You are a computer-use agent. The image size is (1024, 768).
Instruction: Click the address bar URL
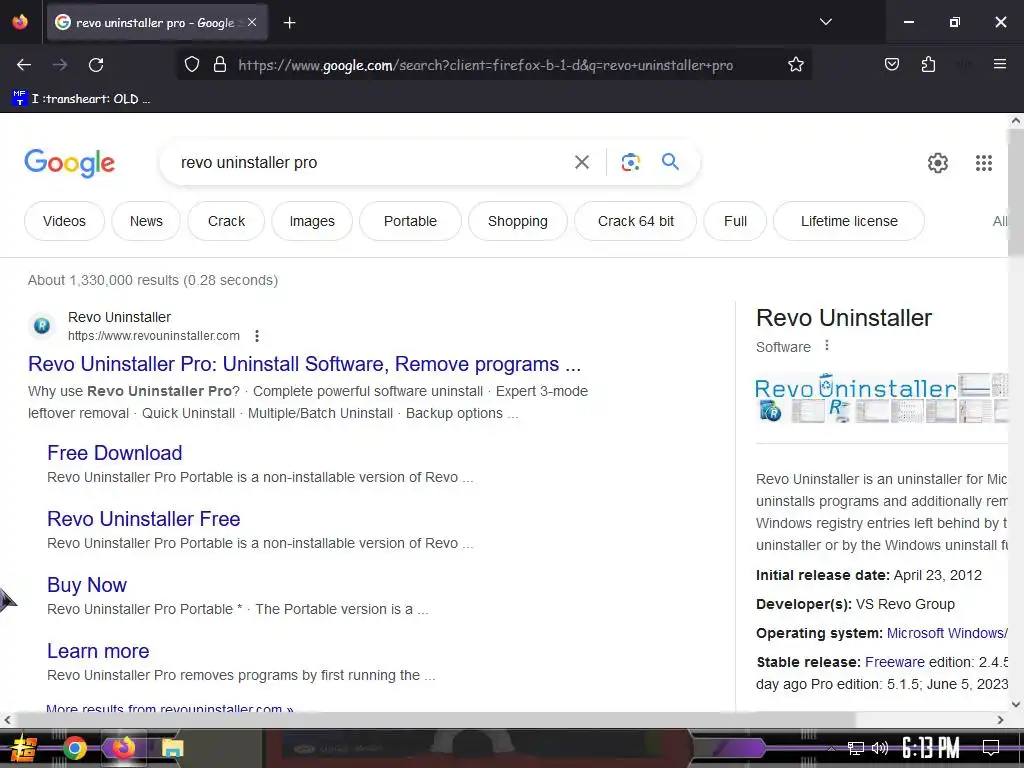485,65
